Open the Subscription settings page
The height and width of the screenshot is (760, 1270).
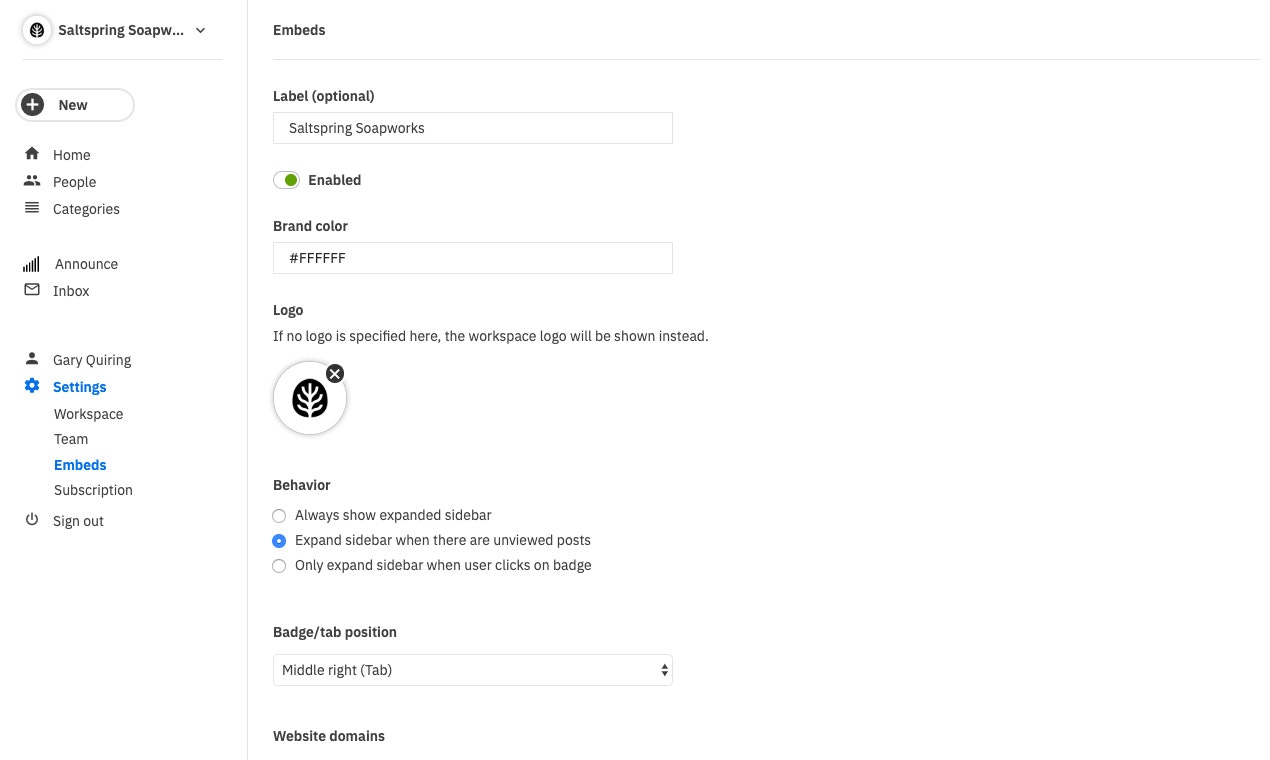(93, 490)
